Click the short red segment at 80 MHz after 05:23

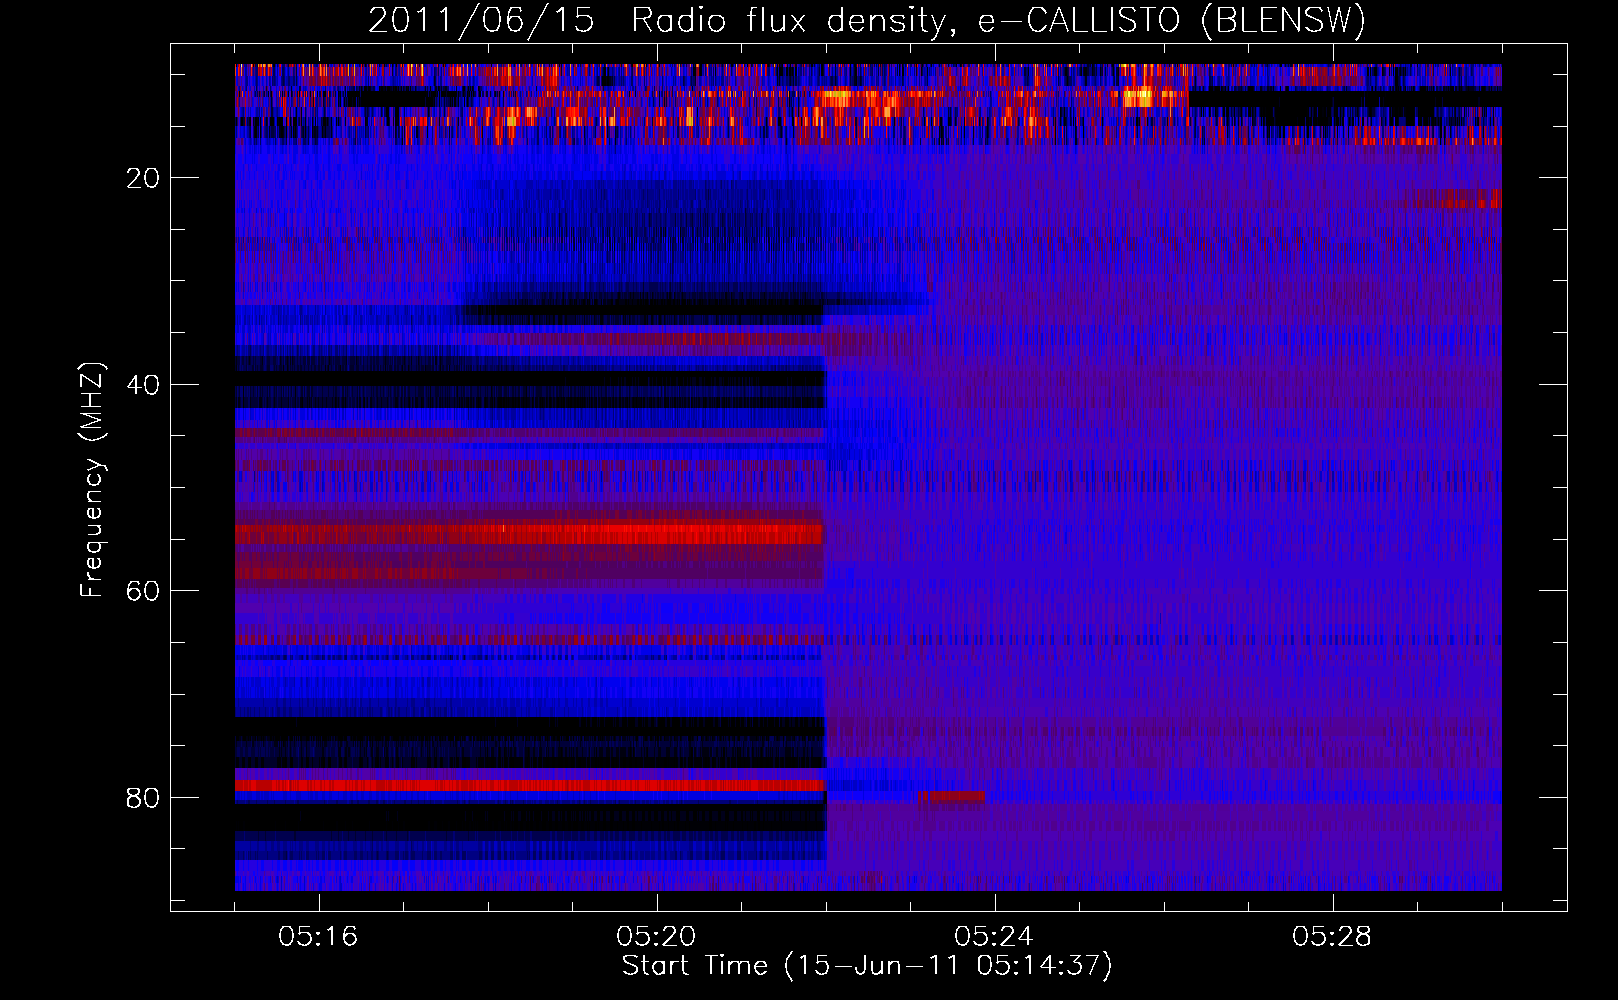click(x=952, y=797)
